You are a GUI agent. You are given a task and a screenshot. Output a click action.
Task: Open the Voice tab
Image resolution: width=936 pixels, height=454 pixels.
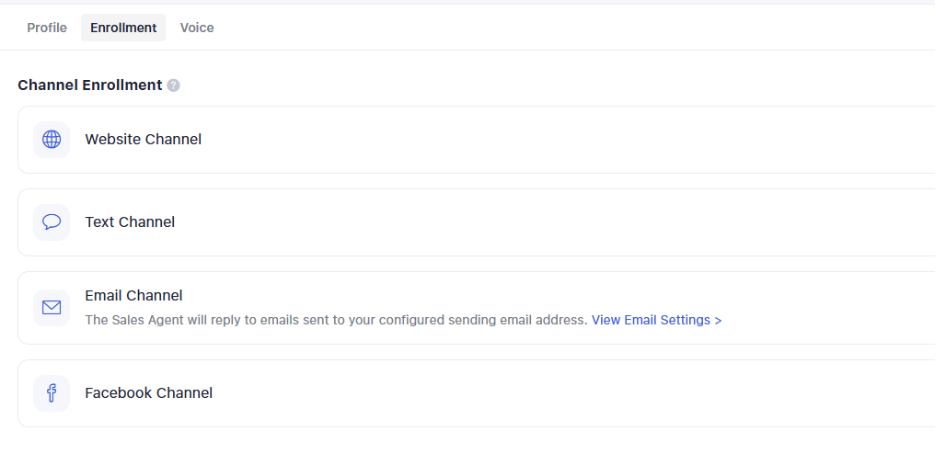click(x=197, y=28)
